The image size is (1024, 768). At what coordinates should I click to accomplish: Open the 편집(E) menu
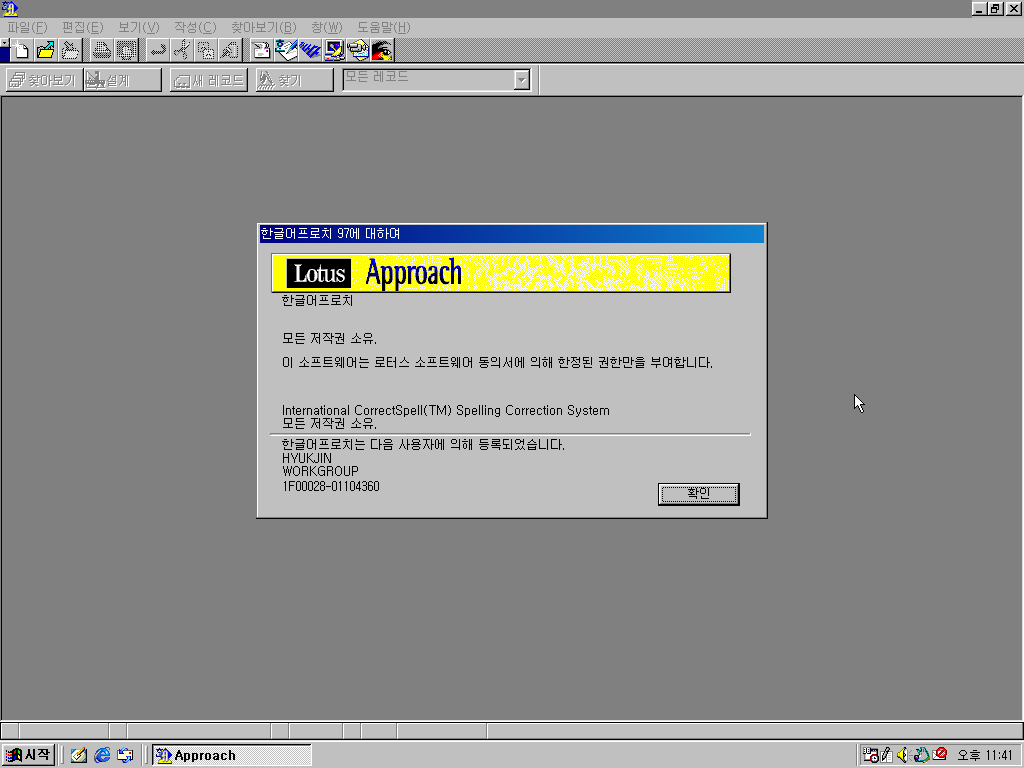pyautogui.click(x=82, y=27)
